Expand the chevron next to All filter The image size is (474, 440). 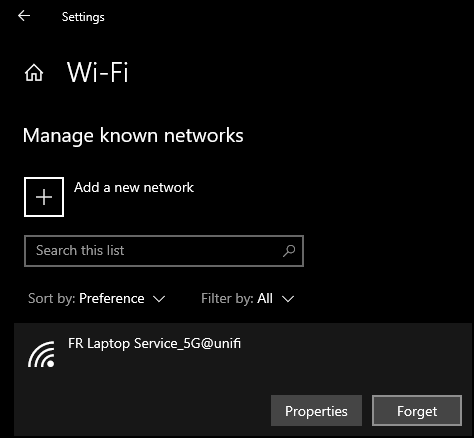point(288,299)
